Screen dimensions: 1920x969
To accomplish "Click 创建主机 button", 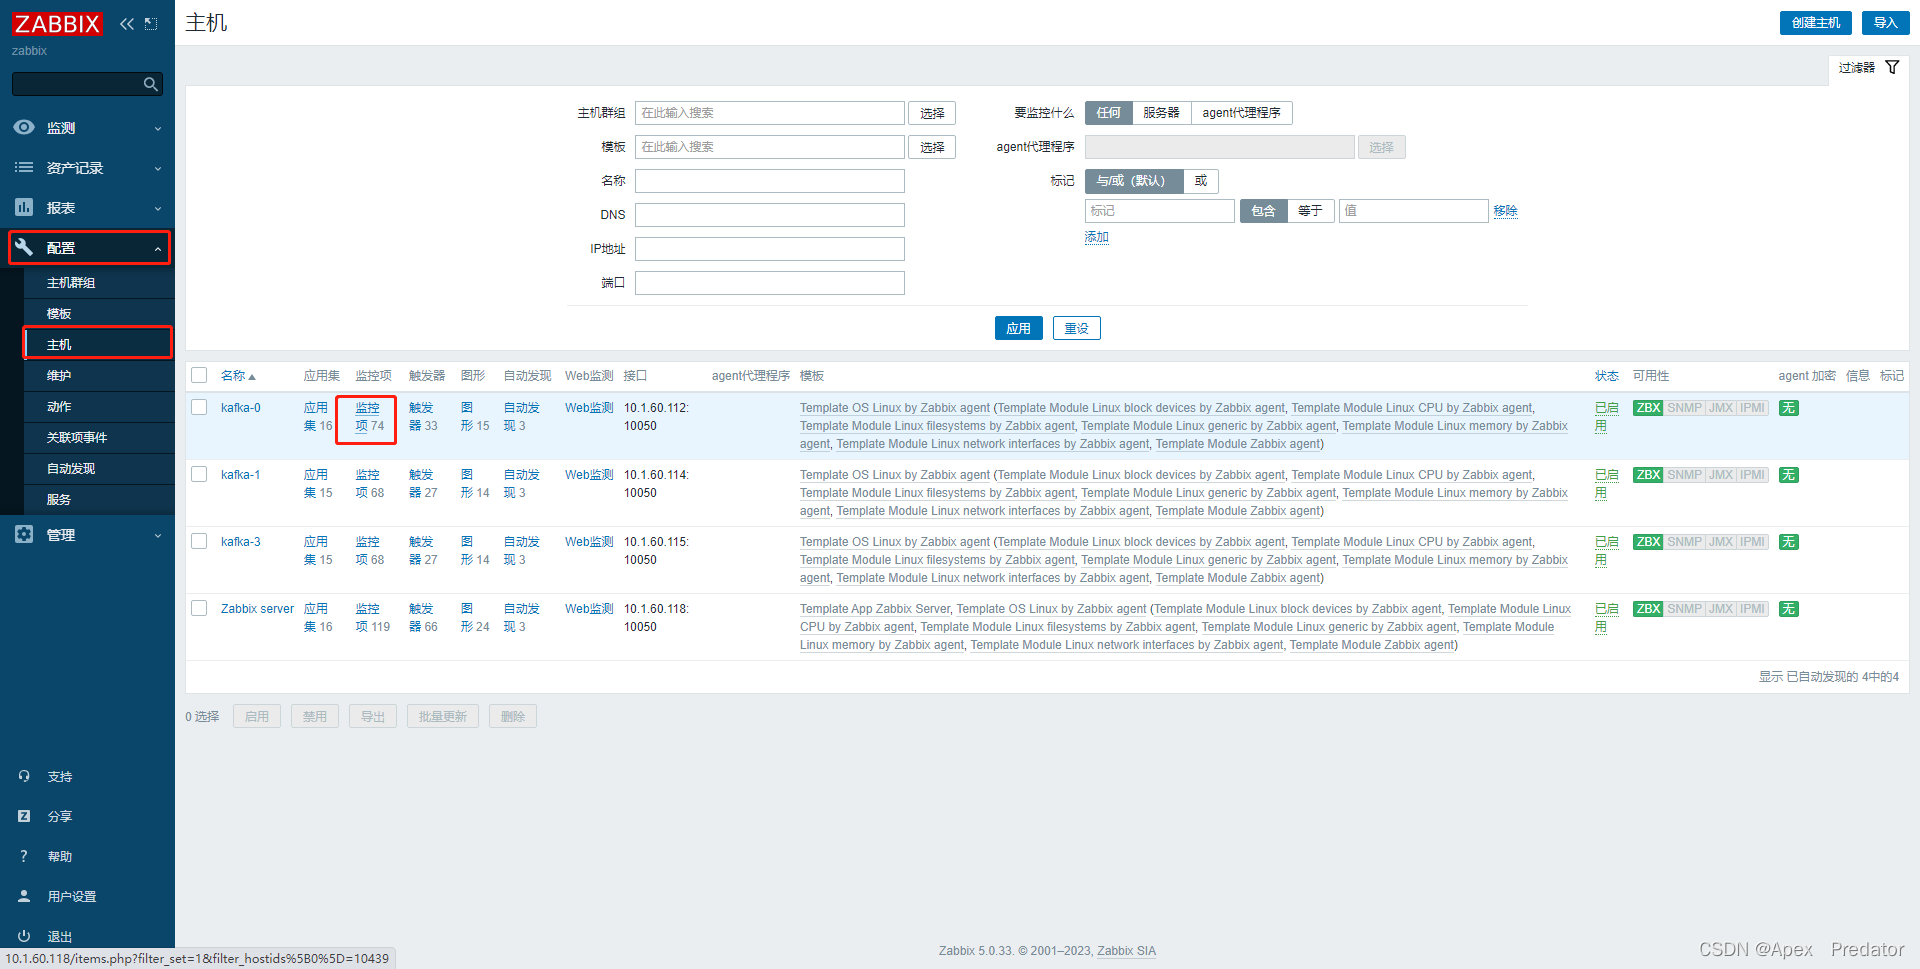I will (x=1815, y=23).
